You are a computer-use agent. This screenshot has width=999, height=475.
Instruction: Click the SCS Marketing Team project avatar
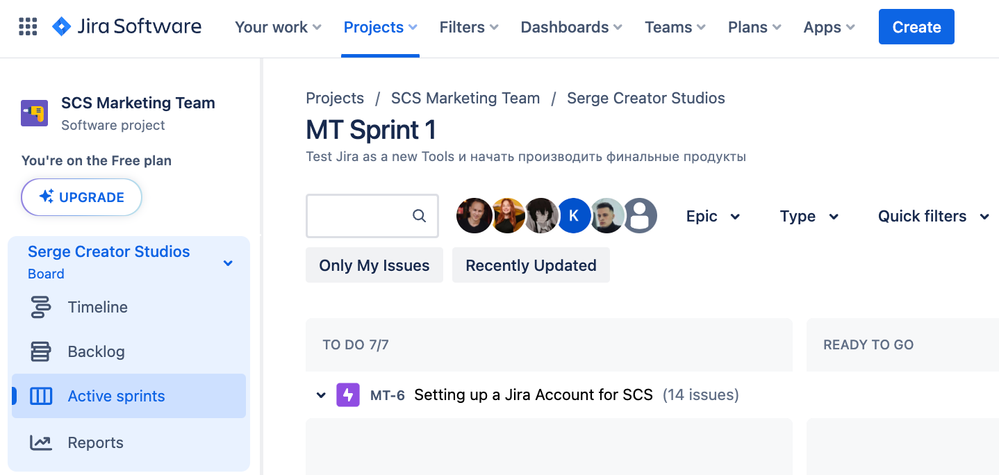[x=34, y=113]
